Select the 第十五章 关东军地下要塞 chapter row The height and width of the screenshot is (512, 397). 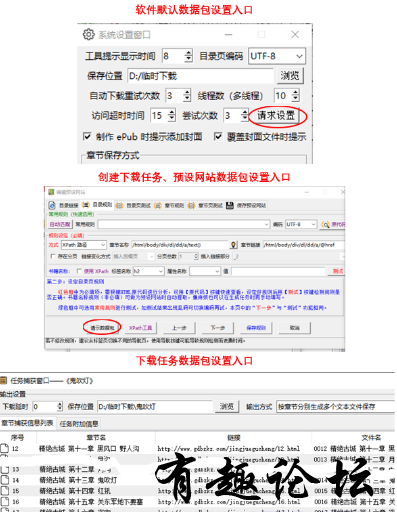point(198,501)
